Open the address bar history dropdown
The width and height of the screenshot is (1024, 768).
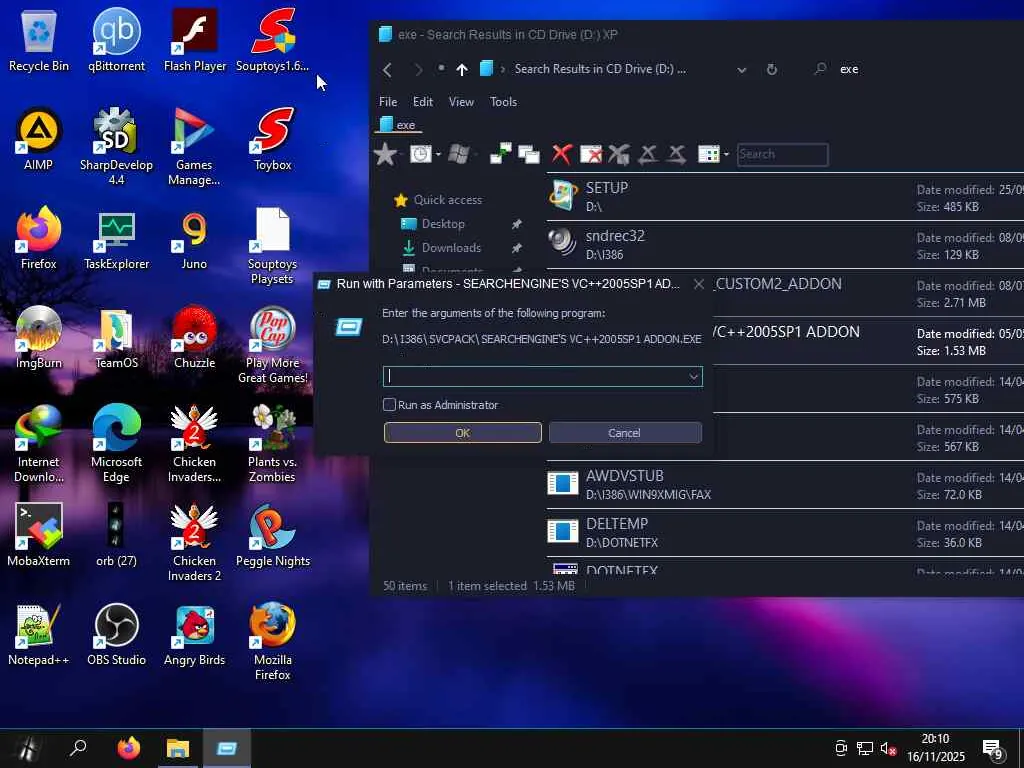[x=741, y=69]
